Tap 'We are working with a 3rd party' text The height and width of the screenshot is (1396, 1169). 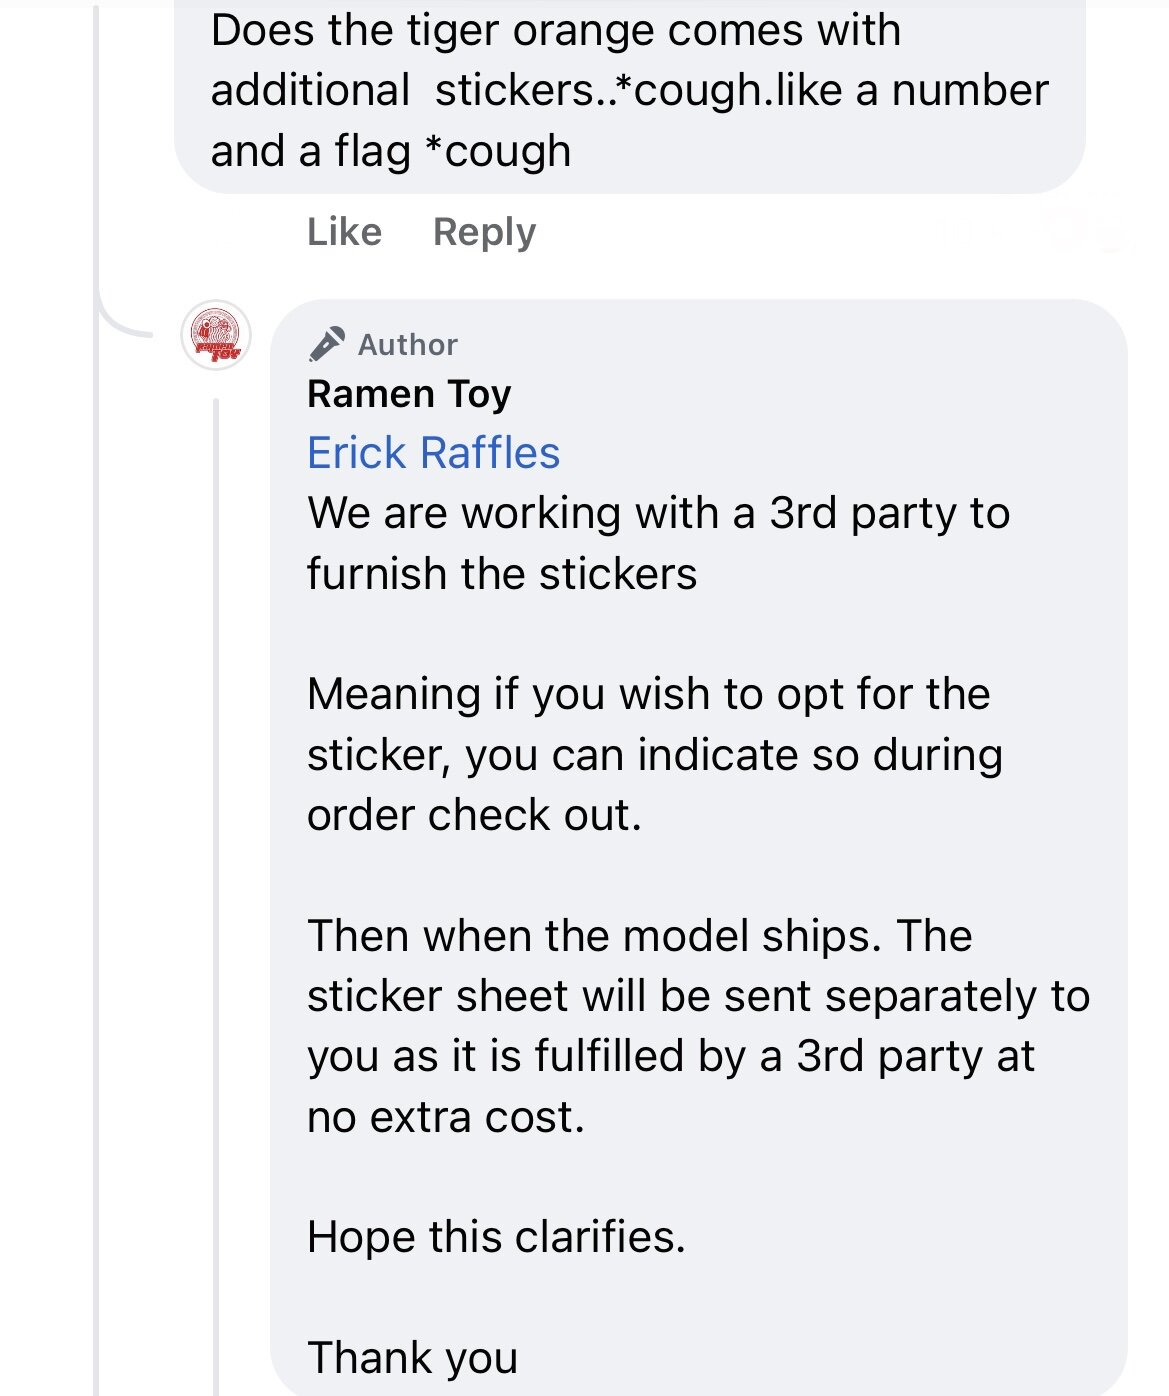[x=658, y=513]
